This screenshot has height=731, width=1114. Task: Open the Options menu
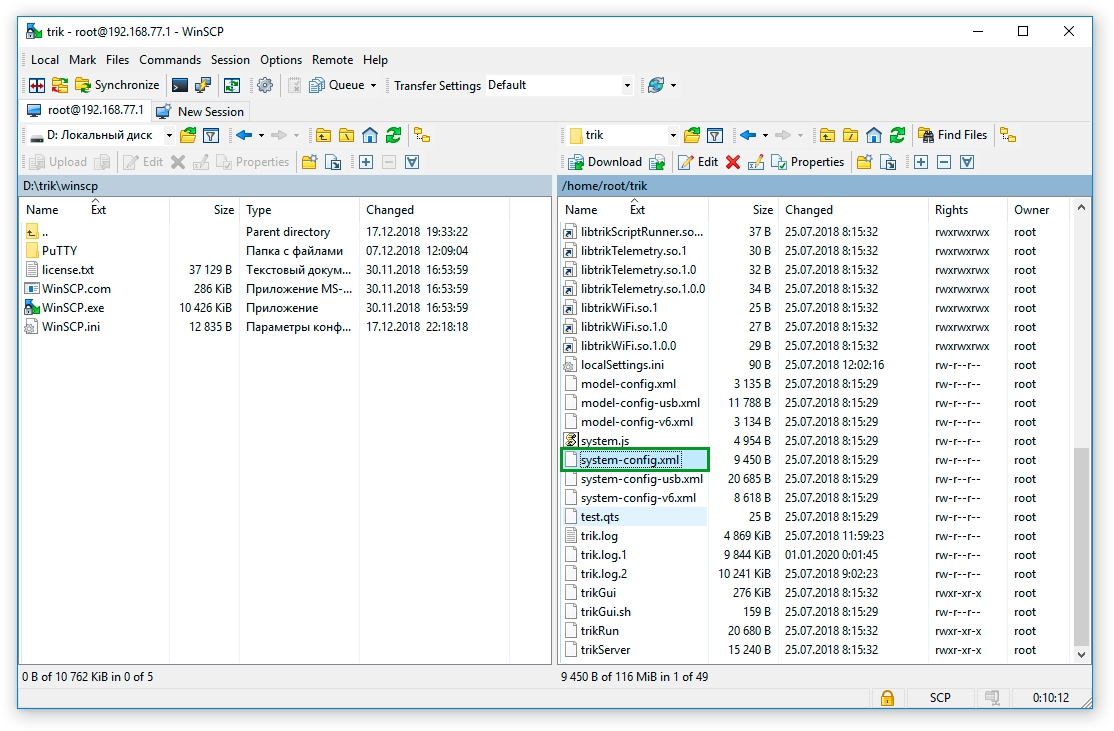click(x=281, y=60)
